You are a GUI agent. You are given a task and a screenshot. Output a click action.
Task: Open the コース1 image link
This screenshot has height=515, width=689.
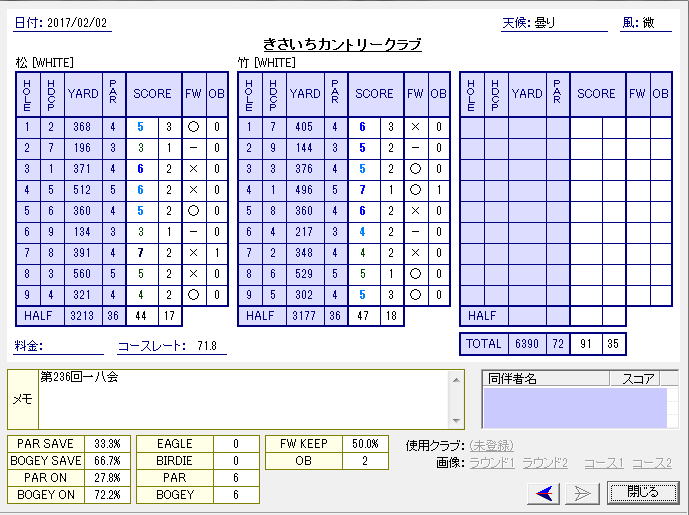click(601, 463)
